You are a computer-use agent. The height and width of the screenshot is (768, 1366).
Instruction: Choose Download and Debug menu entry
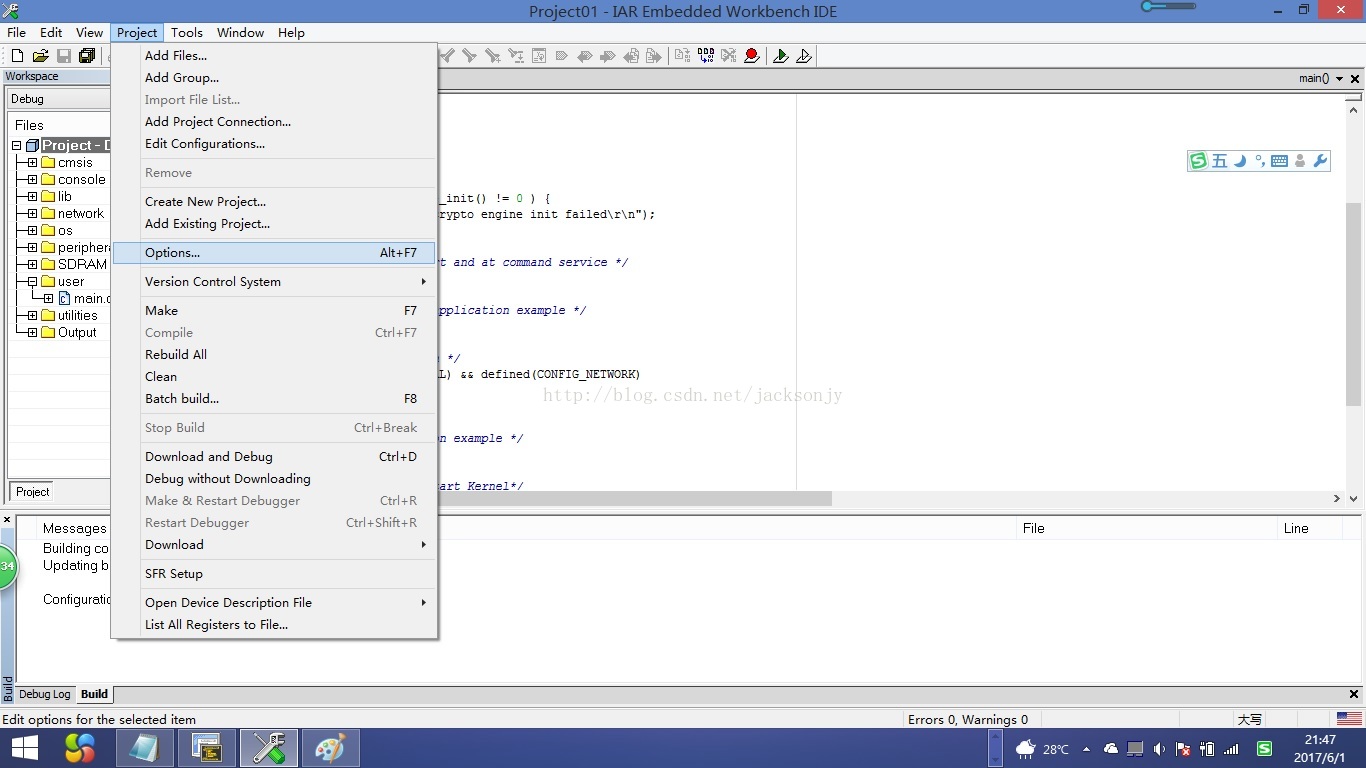pyautogui.click(x=274, y=457)
